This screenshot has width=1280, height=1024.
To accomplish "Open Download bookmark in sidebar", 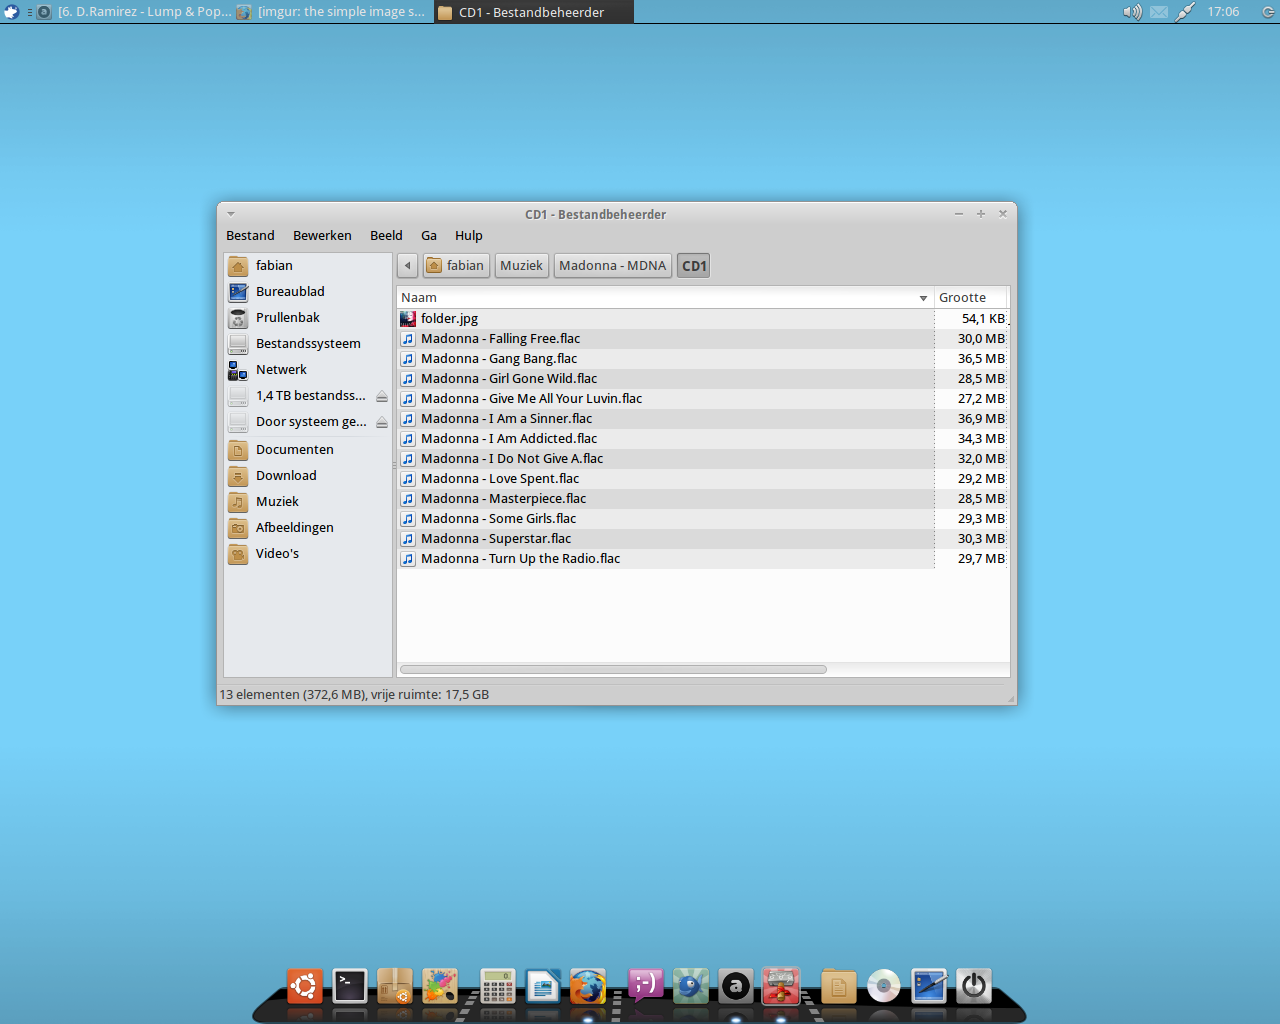I will pyautogui.click(x=307, y=476).
